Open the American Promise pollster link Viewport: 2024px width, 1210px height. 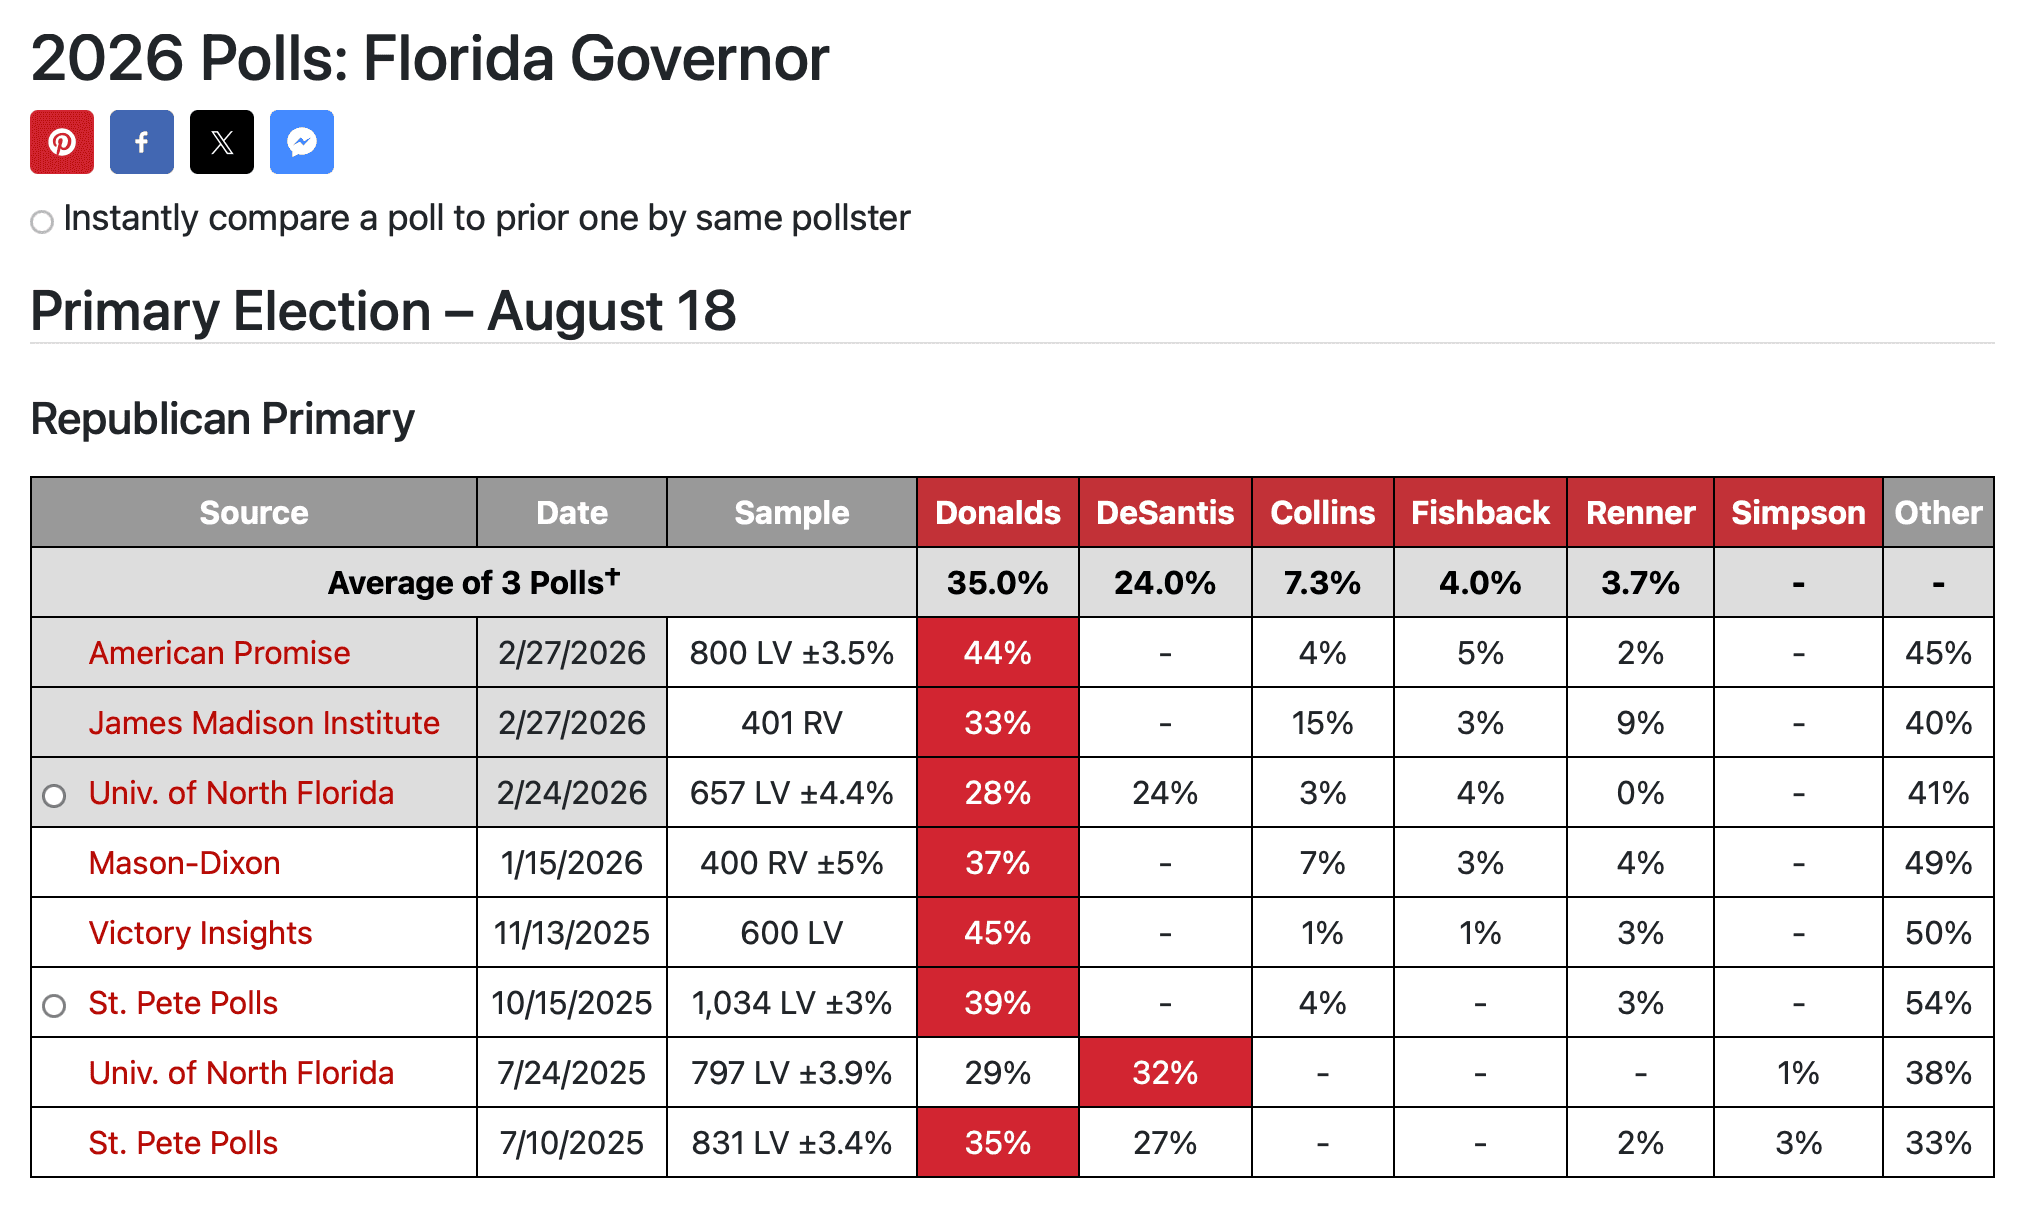click(219, 653)
